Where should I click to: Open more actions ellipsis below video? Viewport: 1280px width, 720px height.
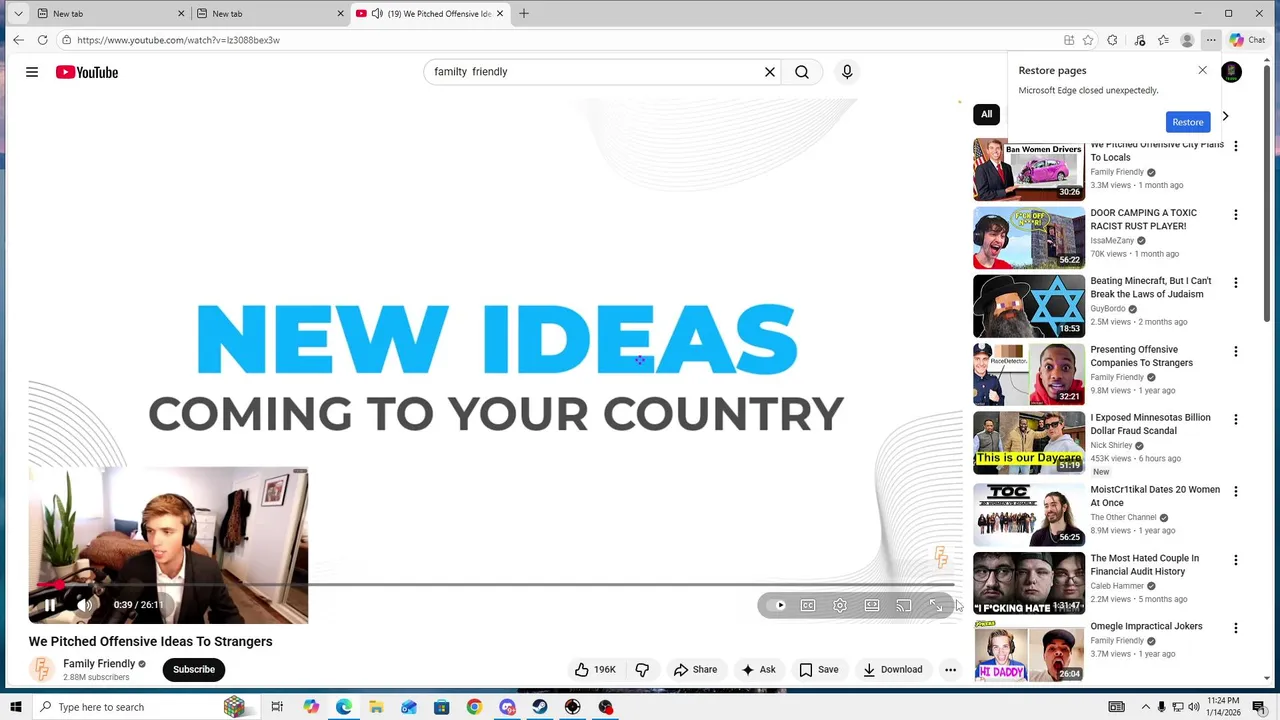tap(951, 670)
